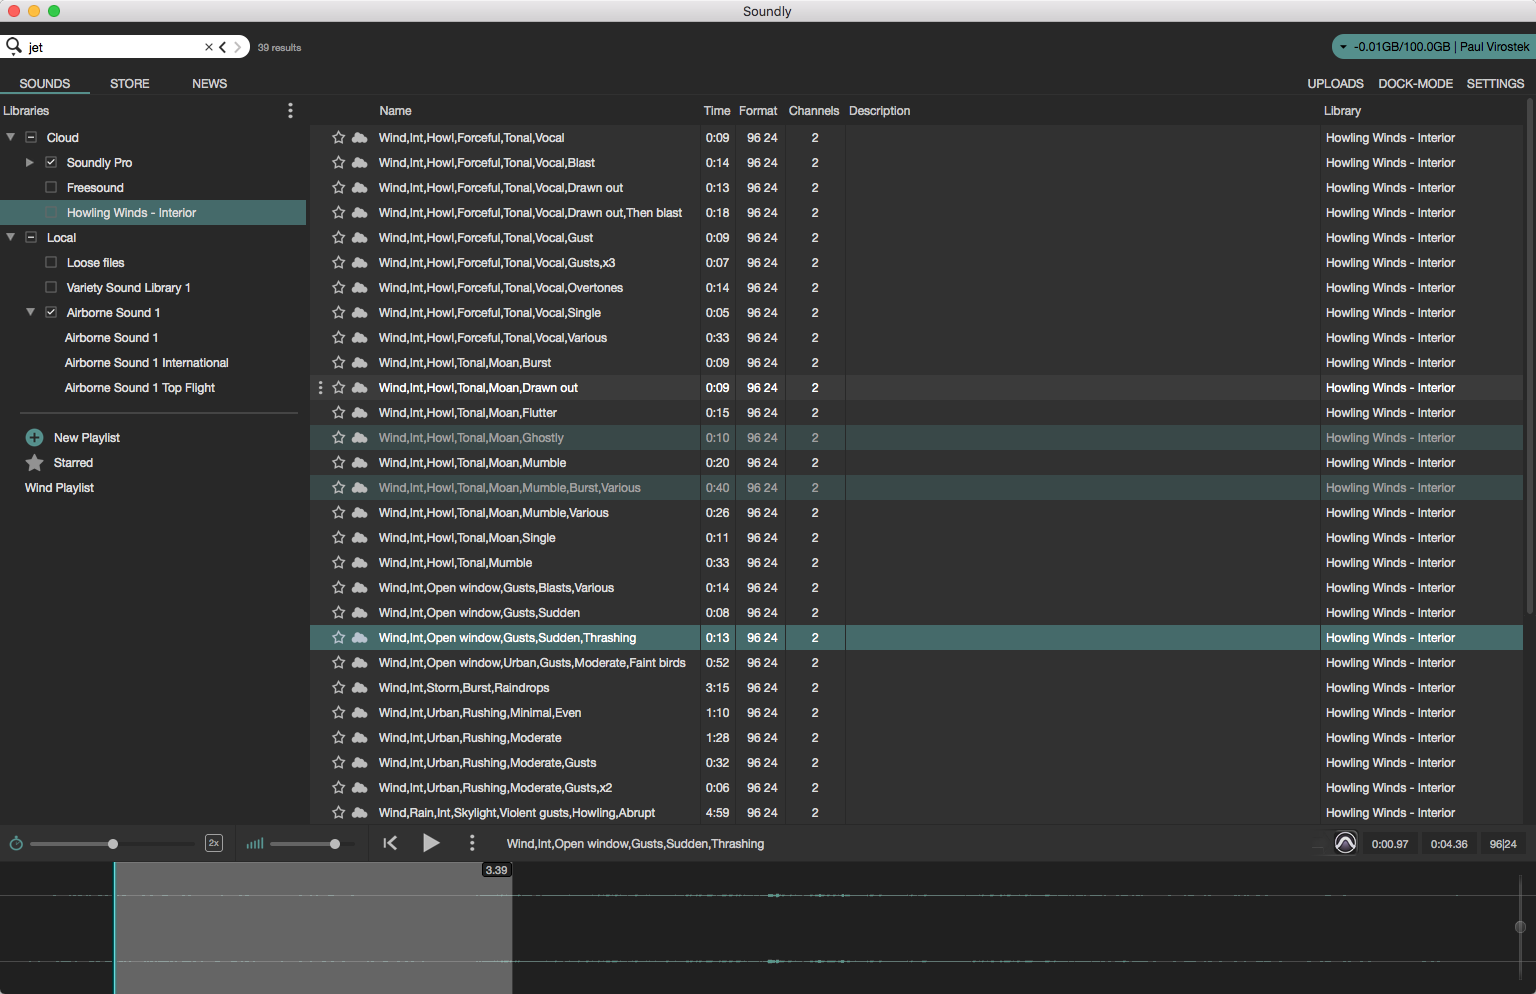The height and width of the screenshot is (994, 1536).
Task: Open the options menu next to the Play button
Action: 472,843
